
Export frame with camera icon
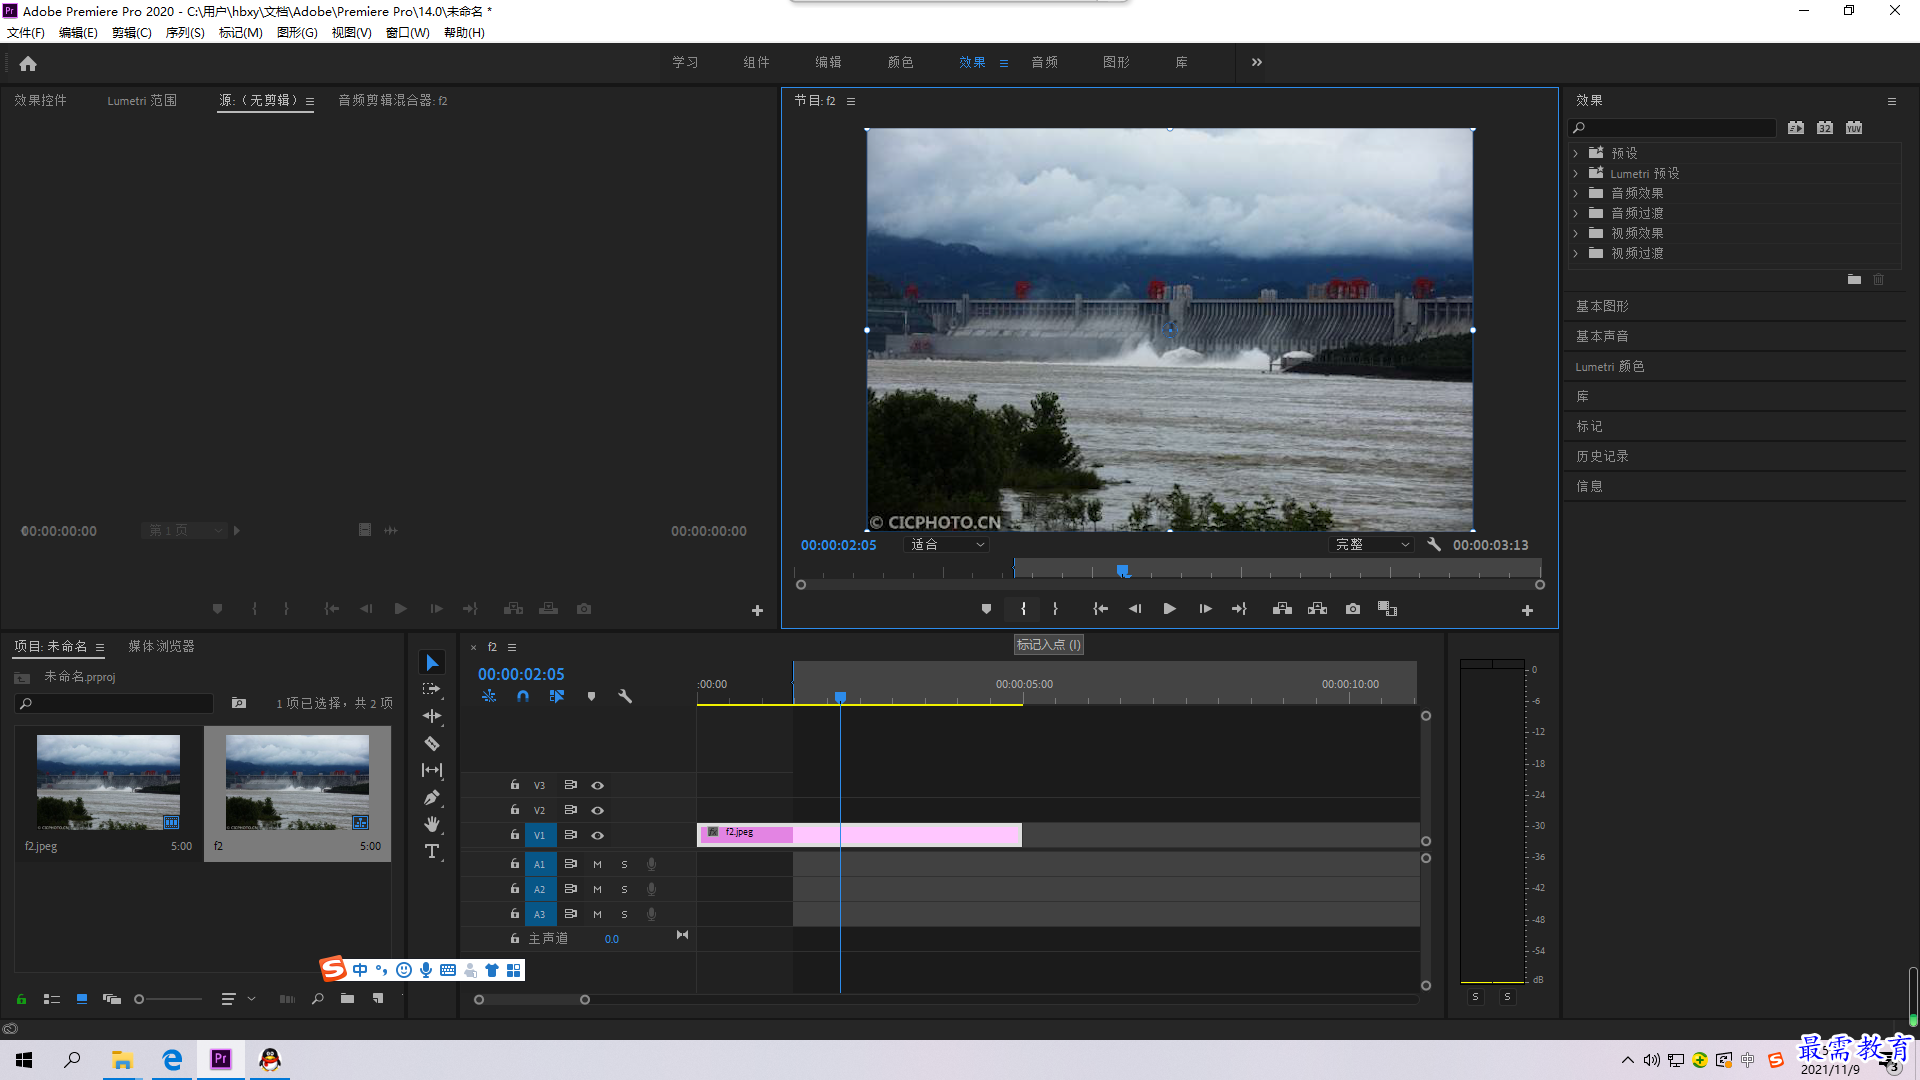pyautogui.click(x=1353, y=609)
